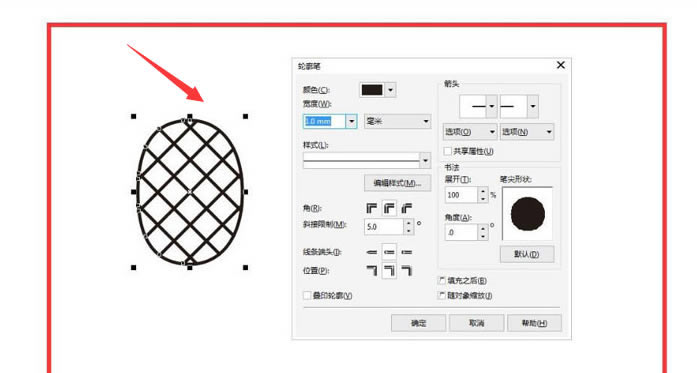The height and width of the screenshot is (373, 697).
Task: Open the 选项(N) dropdown
Action: click(x=527, y=132)
